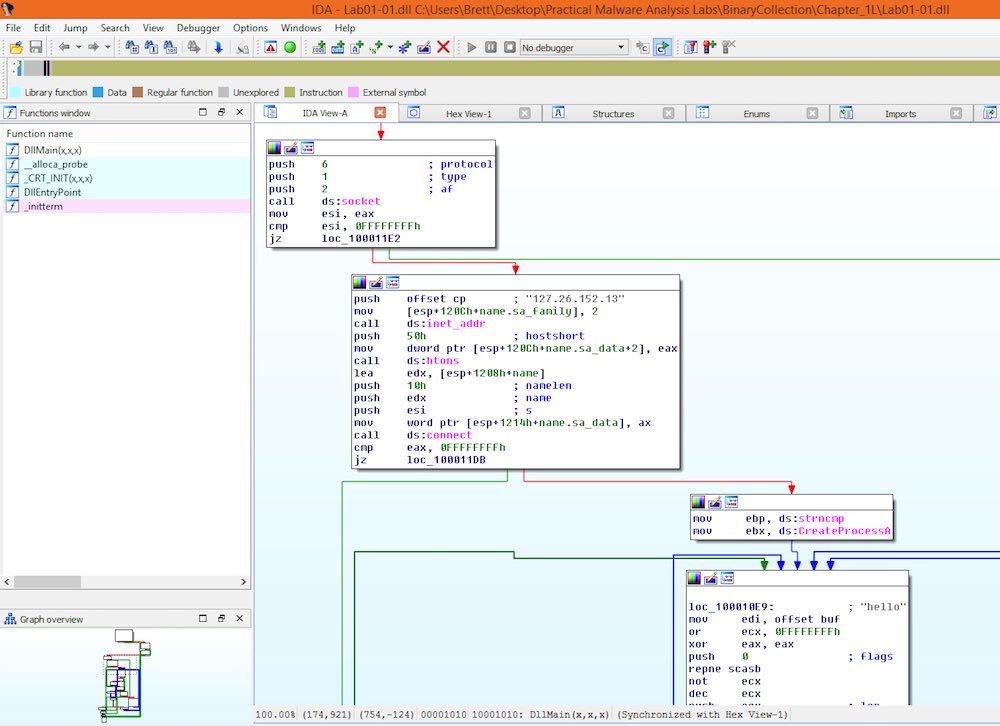Open the small arrow beside the green-plus S icon

(390, 47)
